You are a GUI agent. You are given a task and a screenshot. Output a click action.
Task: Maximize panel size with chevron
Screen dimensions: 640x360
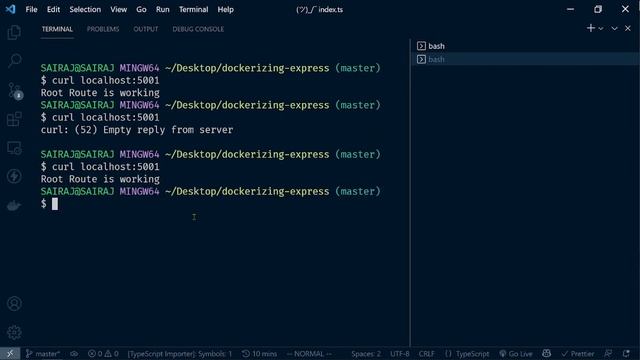point(614,28)
